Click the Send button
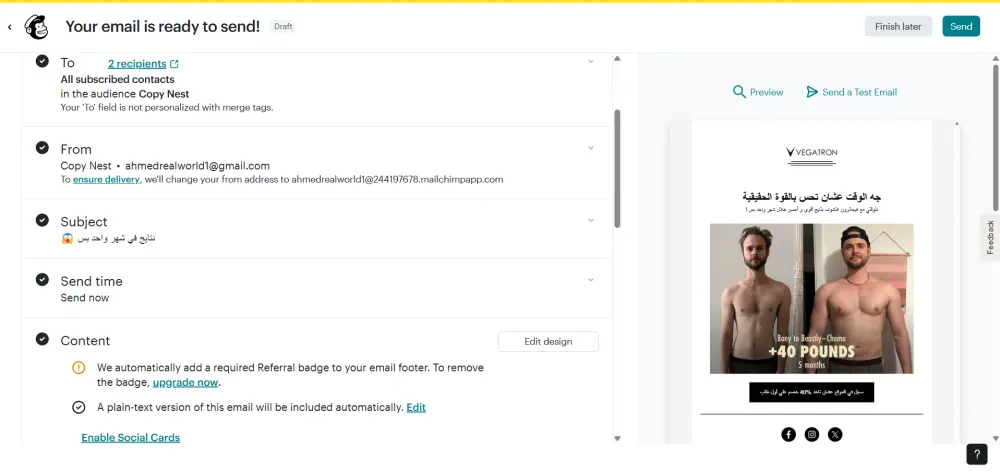The image size is (1000, 473). (x=960, y=26)
